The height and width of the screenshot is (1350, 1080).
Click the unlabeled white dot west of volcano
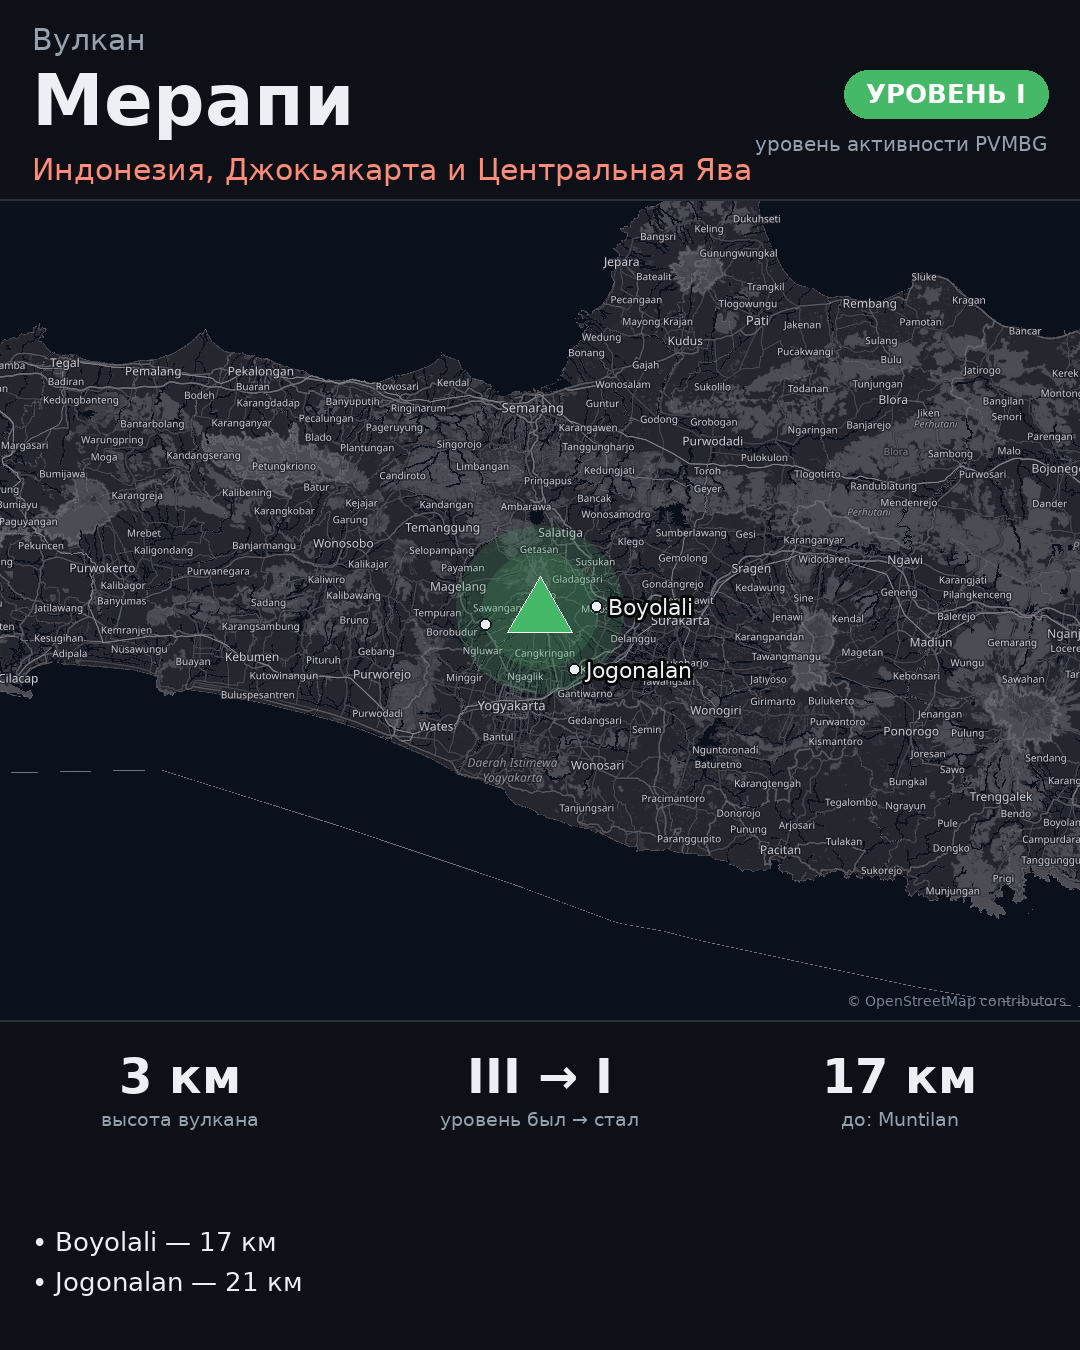(x=485, y=624)
